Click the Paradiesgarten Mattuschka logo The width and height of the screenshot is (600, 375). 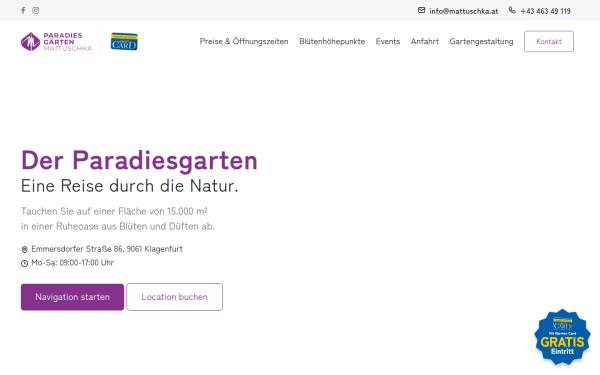(x=57, y=41)
